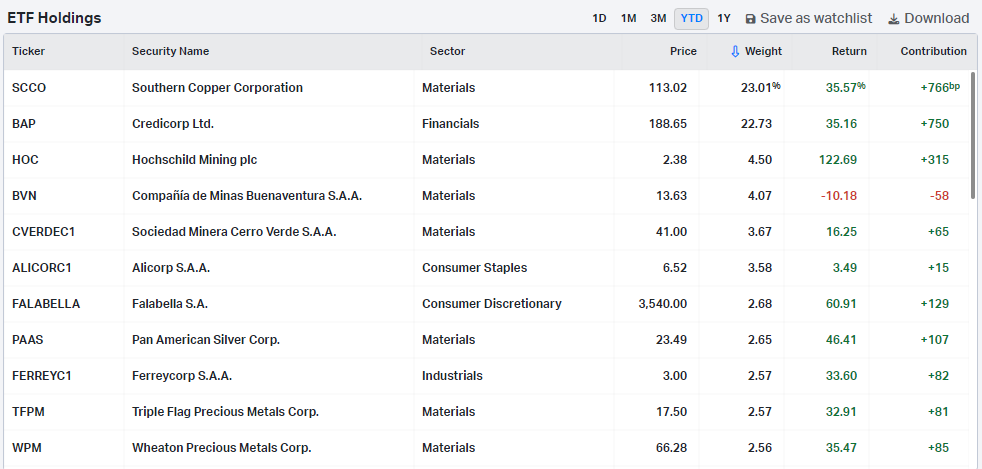
Task: Click weight 23.01%
Action: (760, 88)
